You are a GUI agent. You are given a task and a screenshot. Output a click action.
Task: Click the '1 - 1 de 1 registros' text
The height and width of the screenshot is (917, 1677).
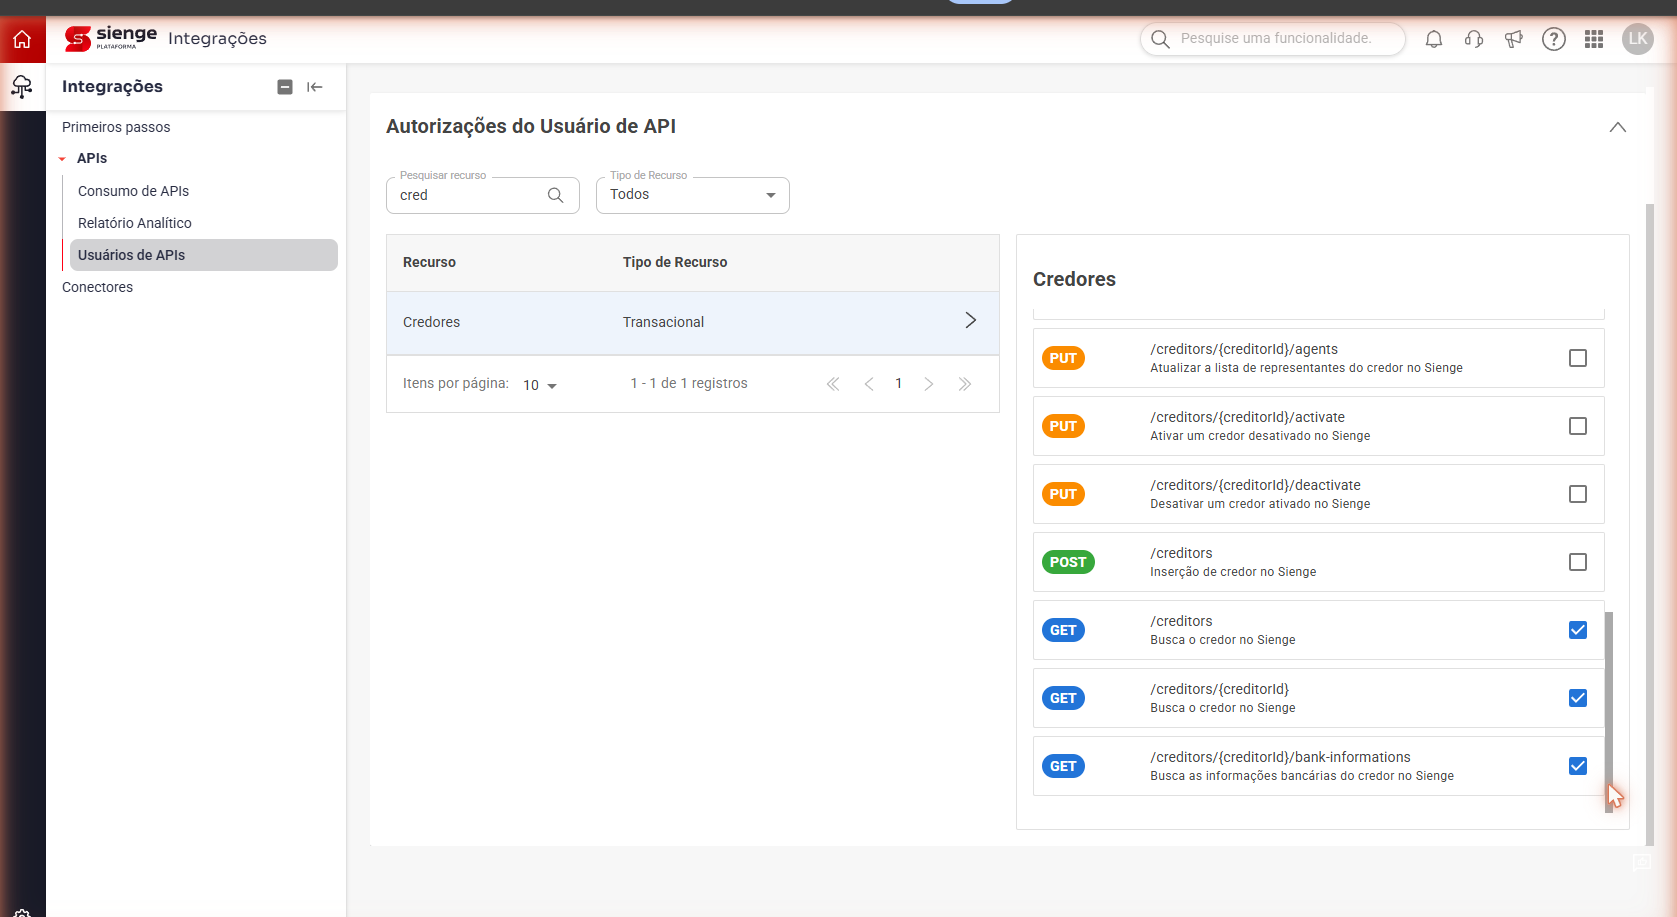pos(689,384)
